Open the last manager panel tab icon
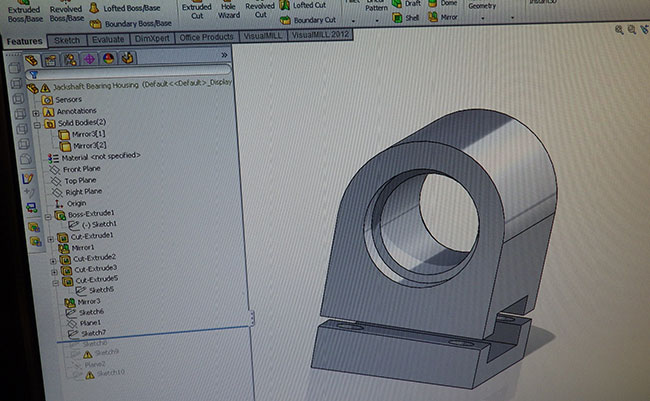650x401 pixels. coord(127,58)
